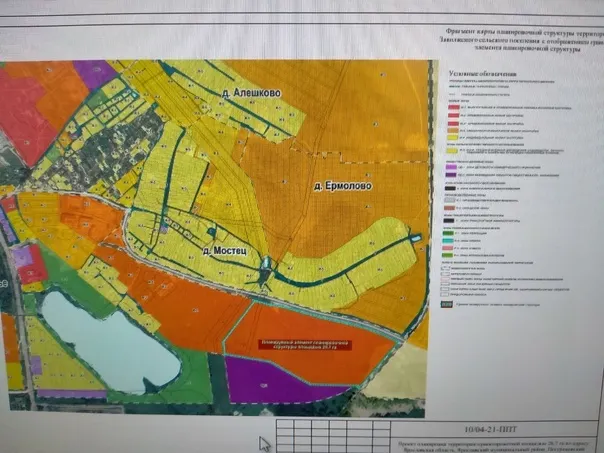The width and height of the screenshot is (604, 453).
Task: Choose the brown legend swatch
Action: pos(450,208)
